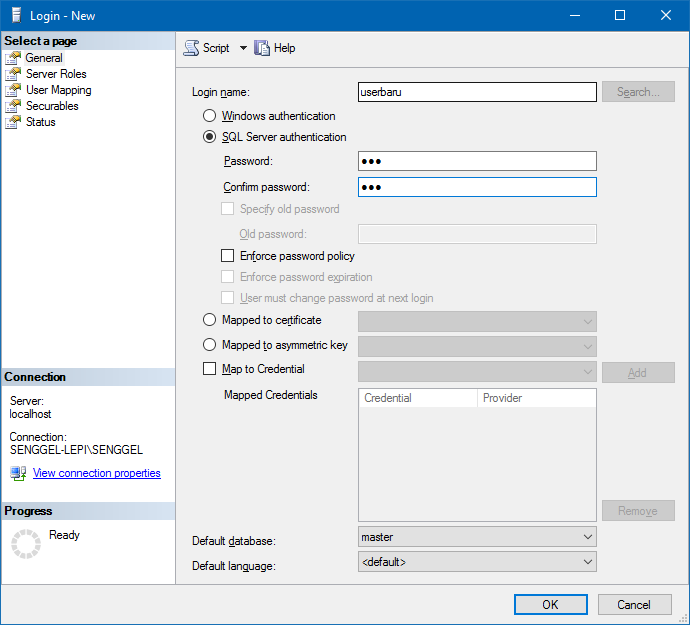
Task: Click the Status page icon
Action: (x=13, y=122)
